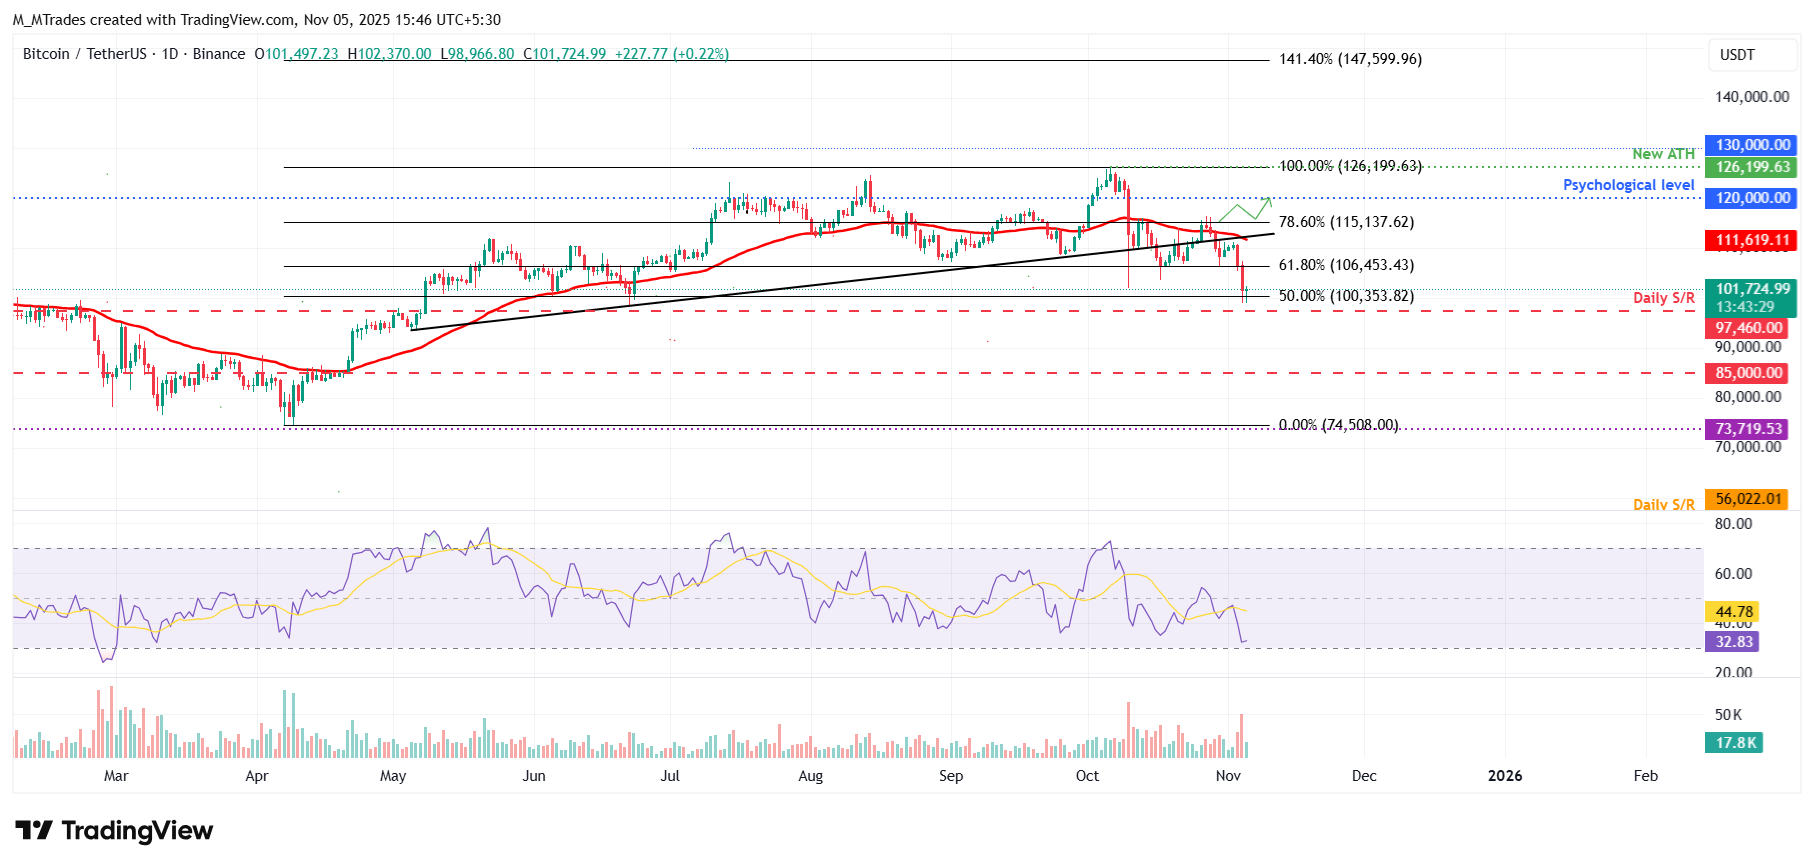The height and width of the screenshot is (868, 1814).
Task: Select the 78.60% Fibonacci level label
Action: 1345,223
